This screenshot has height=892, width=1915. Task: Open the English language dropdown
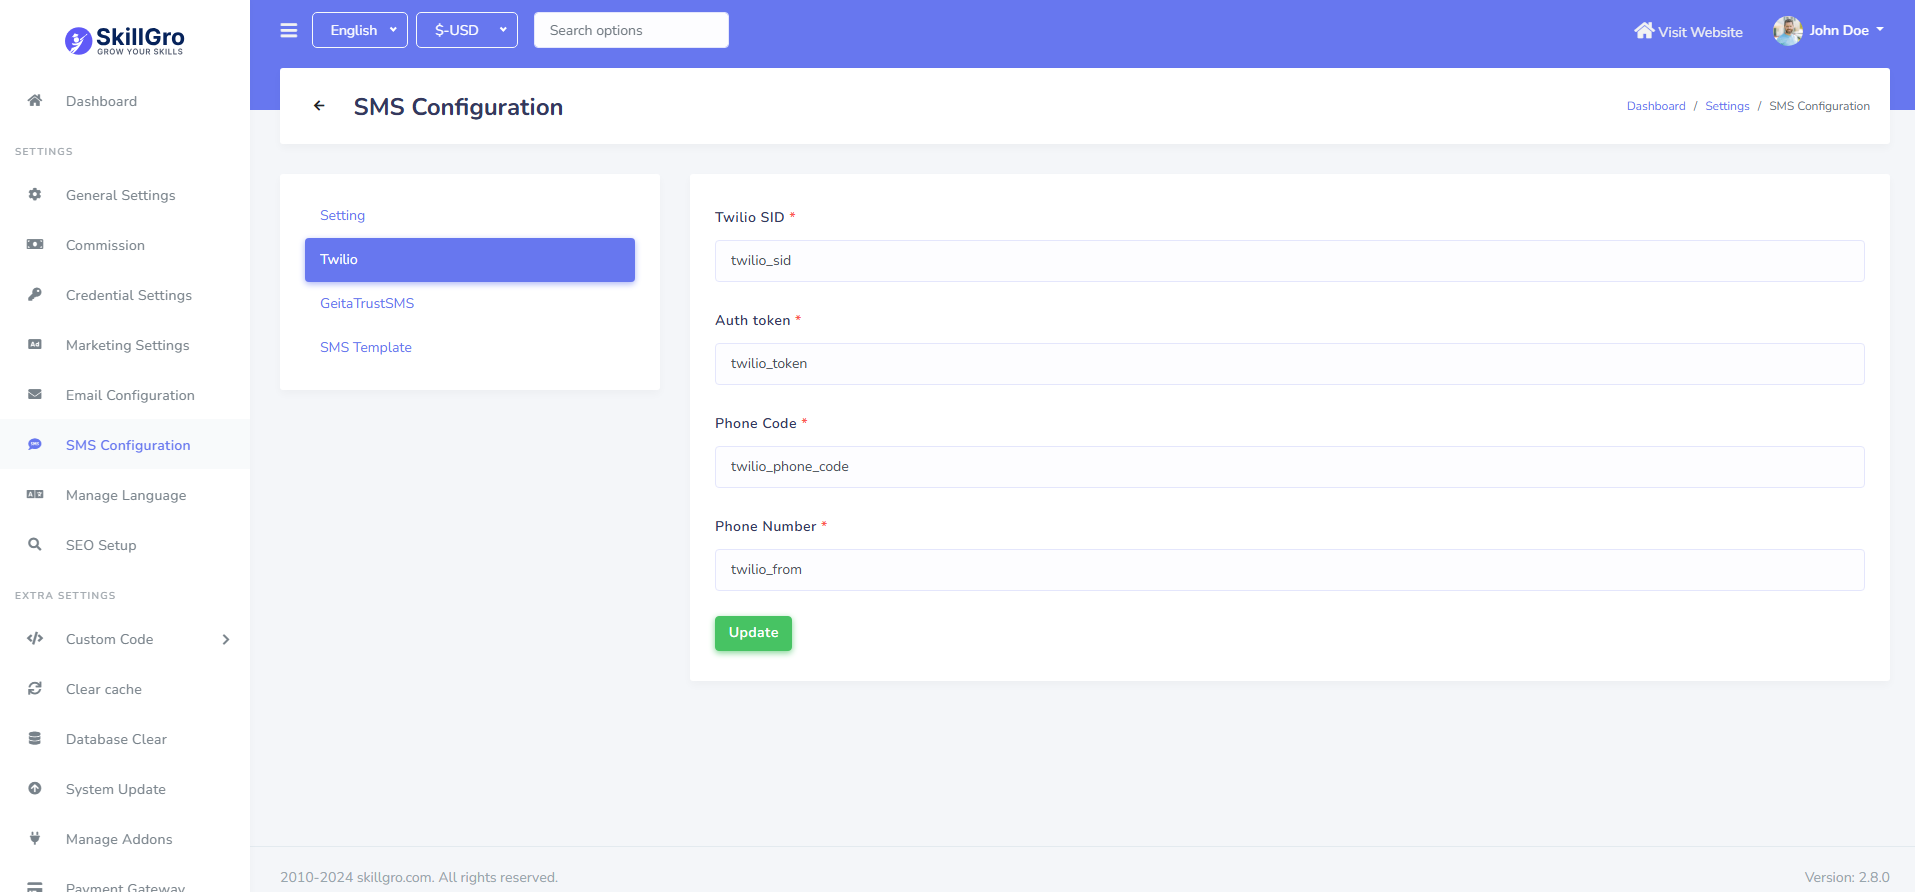point(360,30)
